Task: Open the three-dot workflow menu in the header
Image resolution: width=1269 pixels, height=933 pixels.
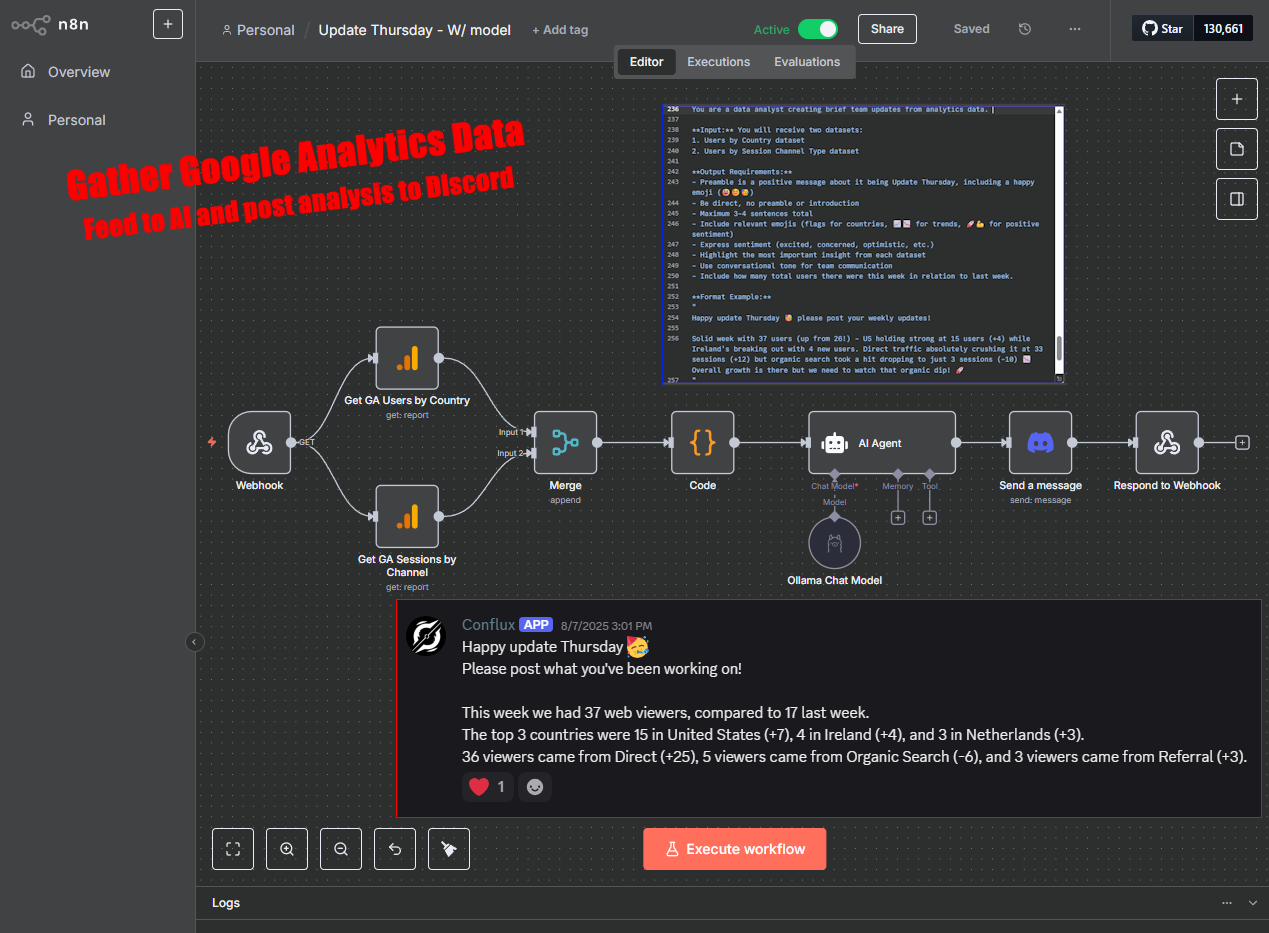Action: point(1075,29)
